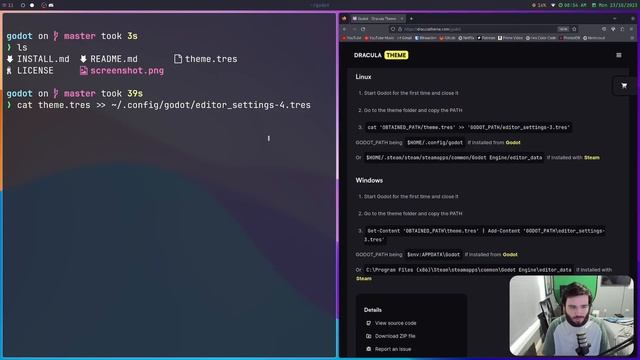Click the Windows Get-Content command block
This screenshot has width=640, height=360.
point(484,235)
